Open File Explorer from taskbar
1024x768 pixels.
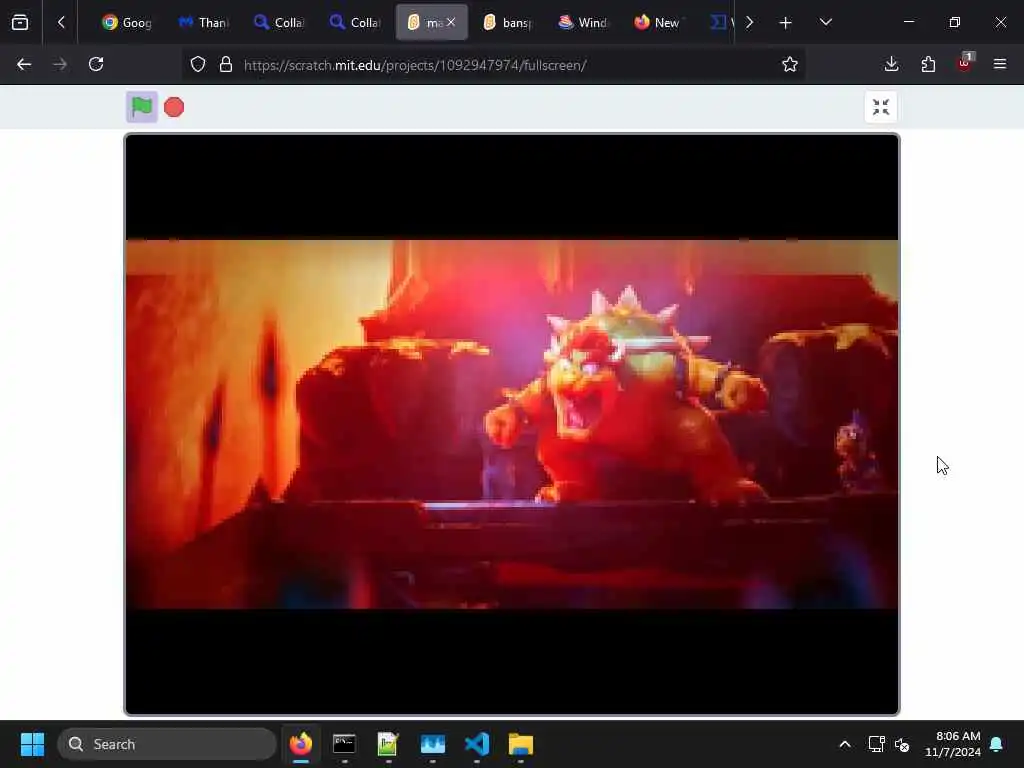point(520,744)
